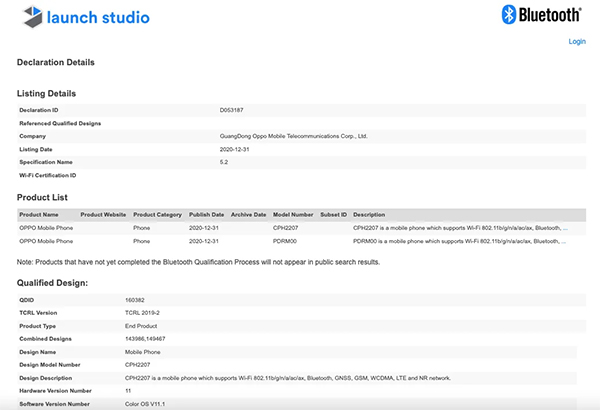Click the launch studio cube logo icon

coord(30,17)
